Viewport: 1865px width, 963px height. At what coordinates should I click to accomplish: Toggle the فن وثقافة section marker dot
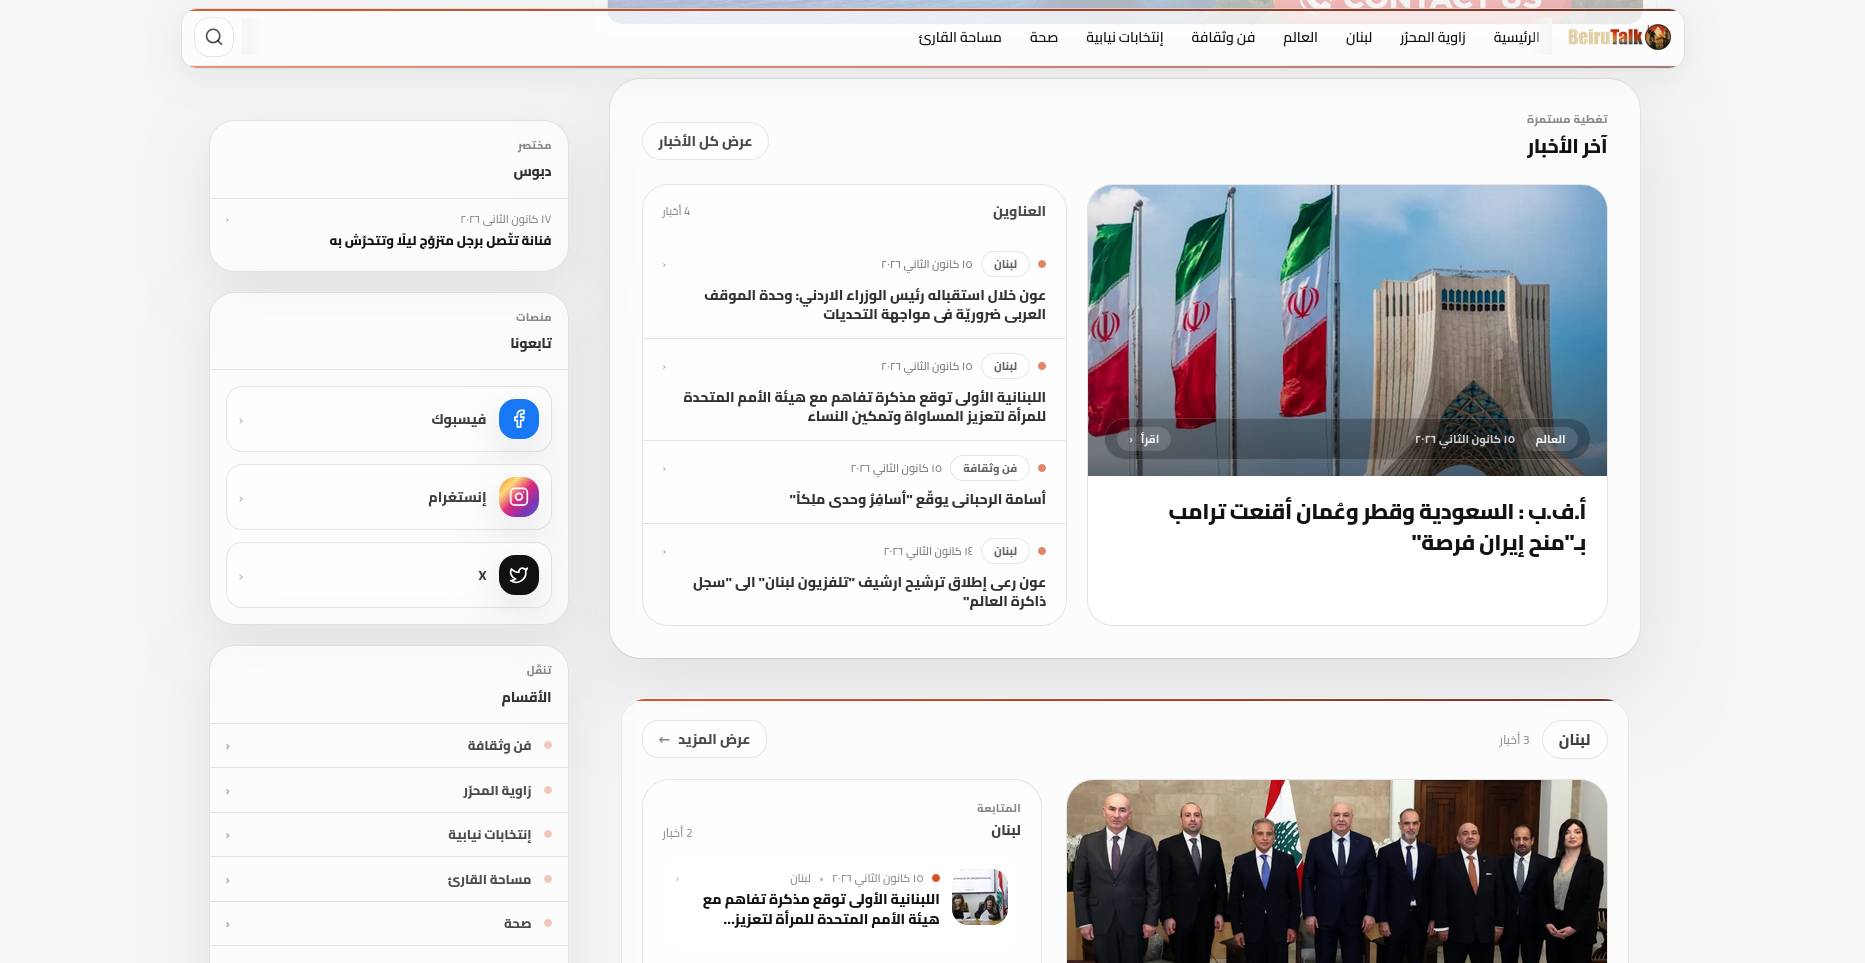[x=547, y=745]
